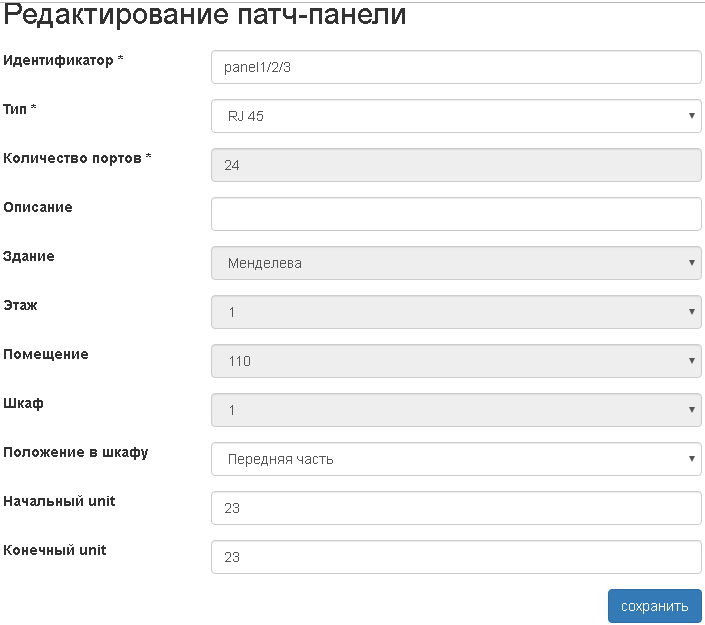The height and width of the screenshot is (625, 705).
Task: Open the Этаж dropdown list
Action: tap(456, 312)
